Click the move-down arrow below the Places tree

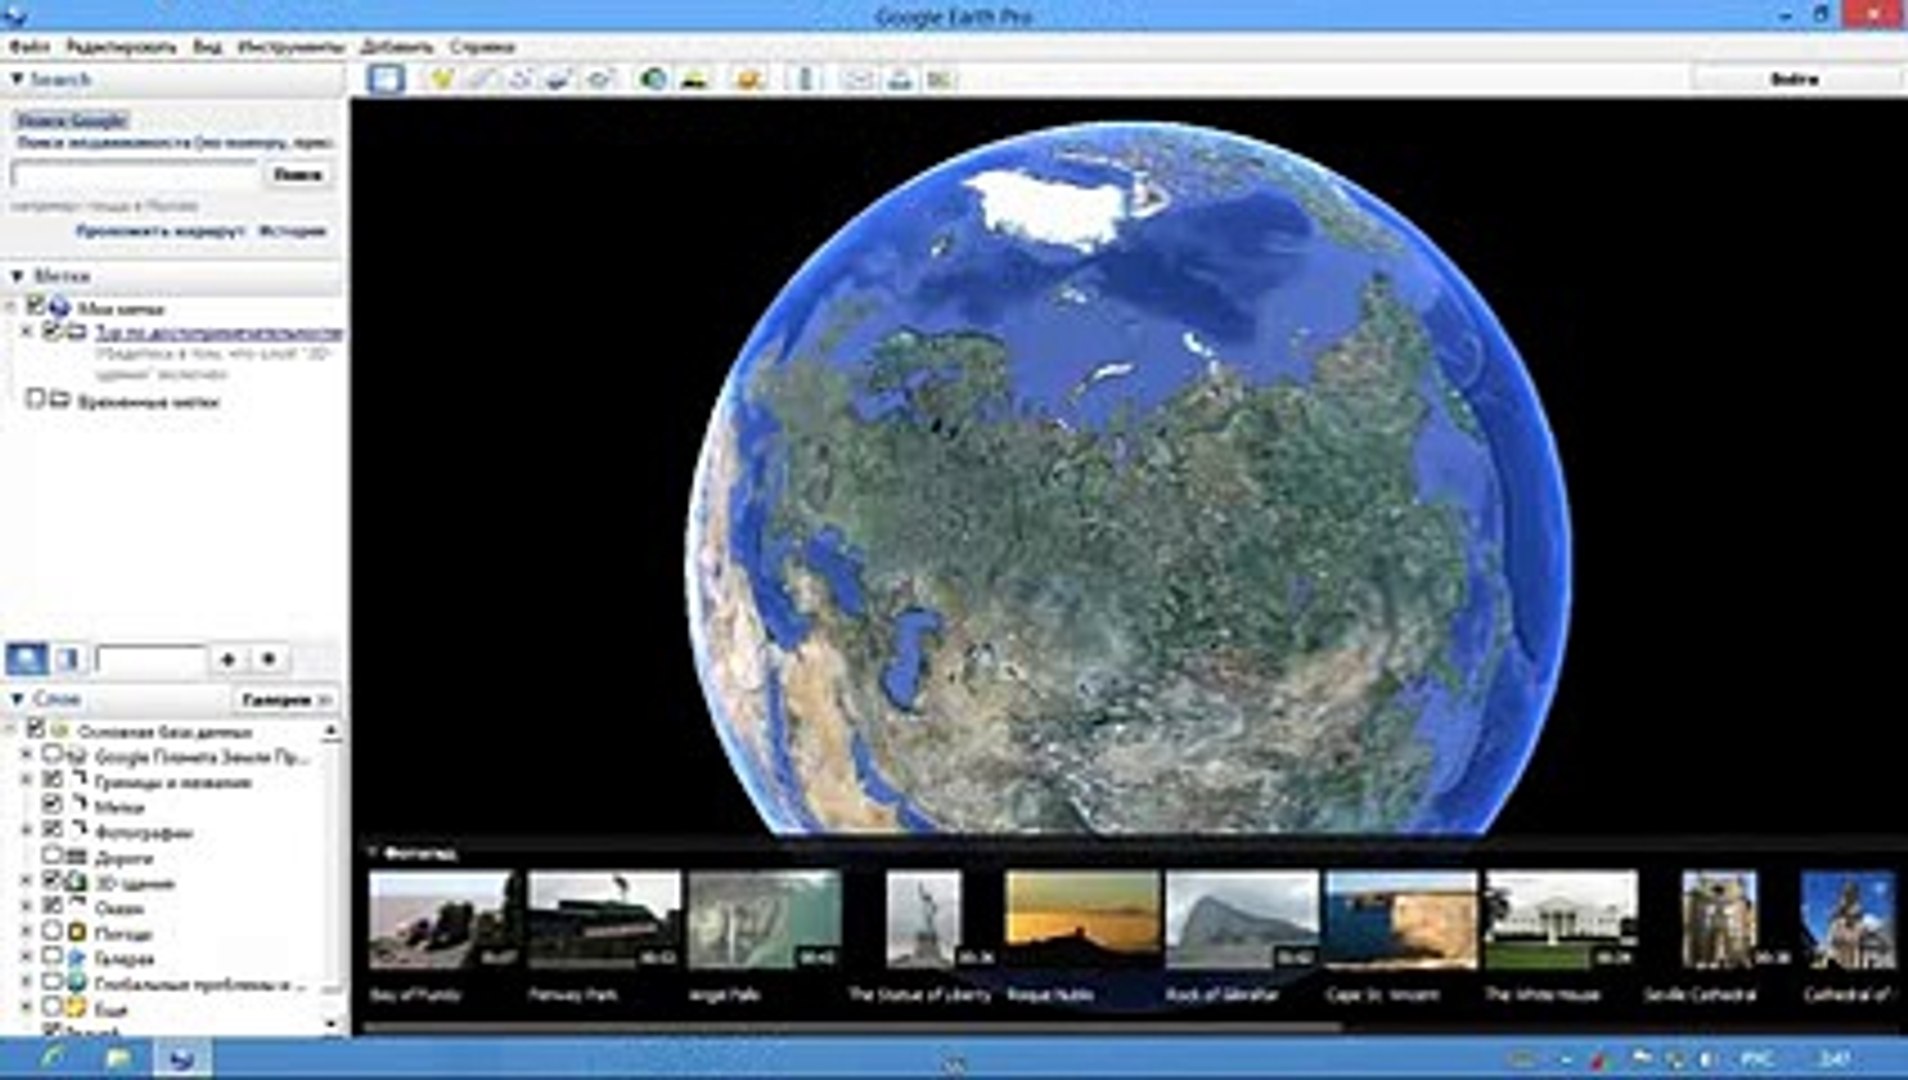tap(268, 659)
